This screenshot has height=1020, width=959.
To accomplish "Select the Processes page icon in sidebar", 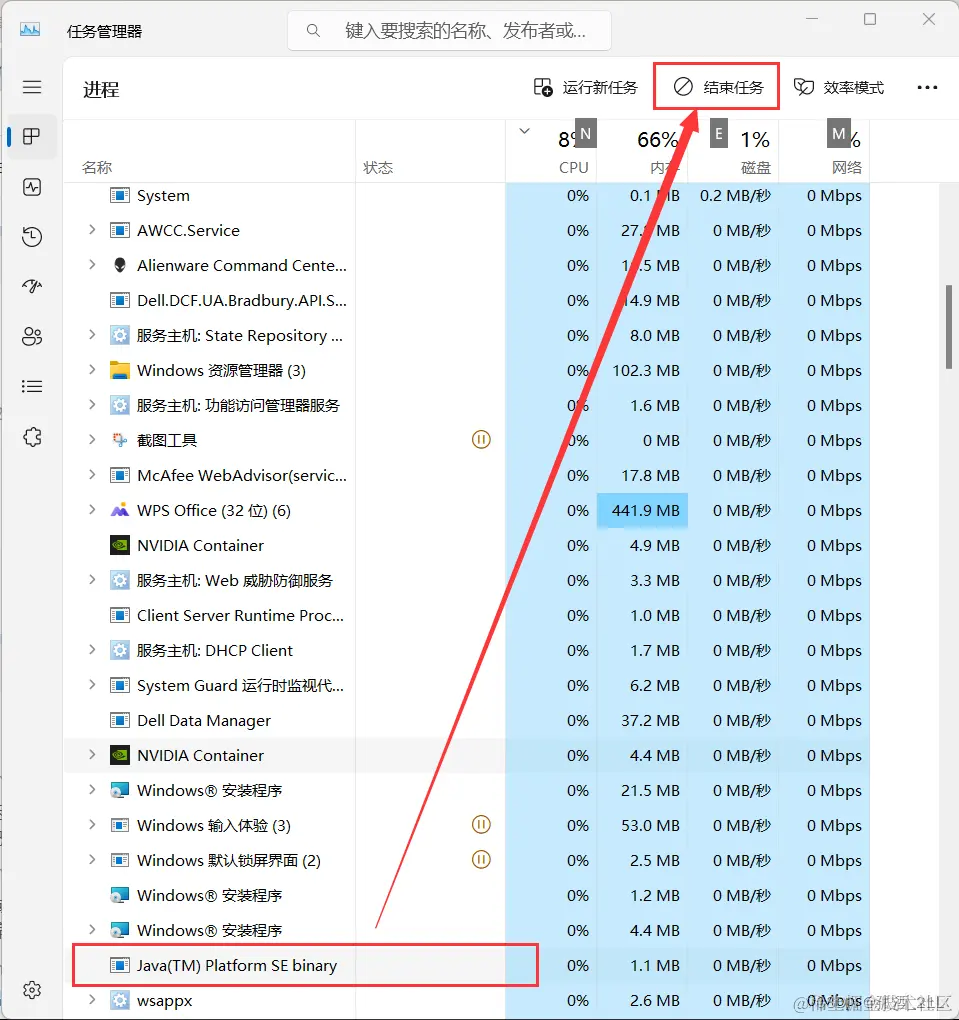I will click(32, 137).
